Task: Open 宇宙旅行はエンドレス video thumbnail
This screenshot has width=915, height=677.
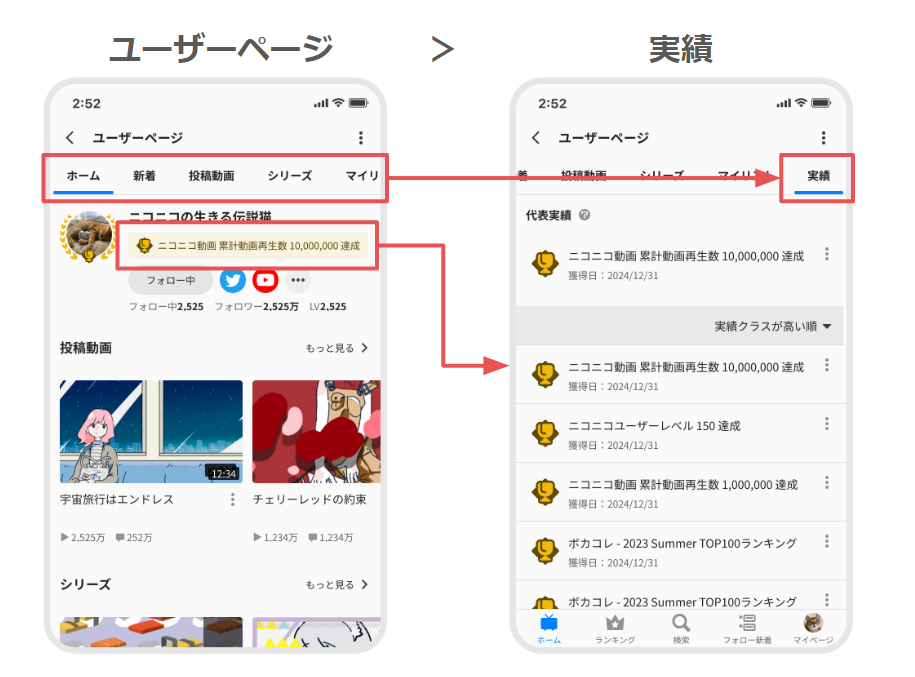Action: 151,431
